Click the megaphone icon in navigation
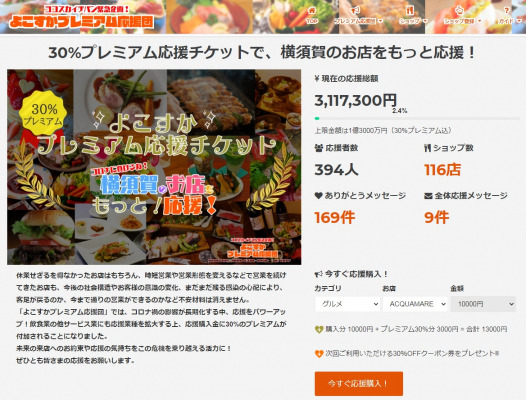The image size is (526, 400). (355, 11)
